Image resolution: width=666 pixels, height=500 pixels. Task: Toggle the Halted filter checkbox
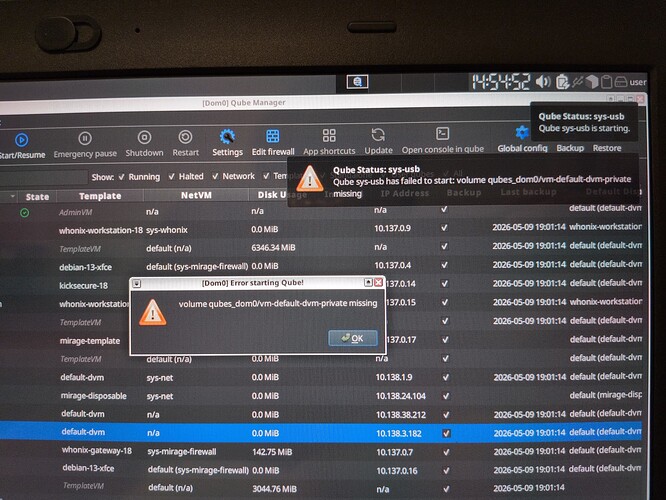[172, 176]
